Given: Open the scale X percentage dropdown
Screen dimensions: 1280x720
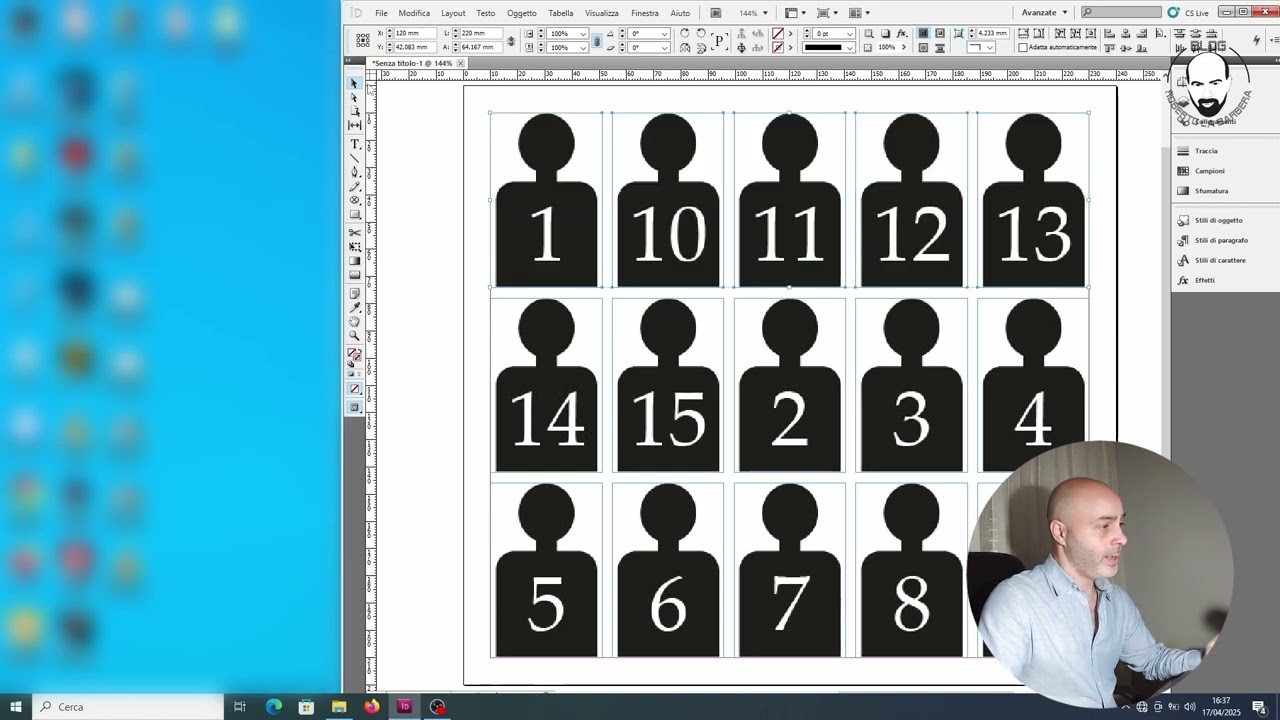Looking at the screenshot, I should click(583, 33).
